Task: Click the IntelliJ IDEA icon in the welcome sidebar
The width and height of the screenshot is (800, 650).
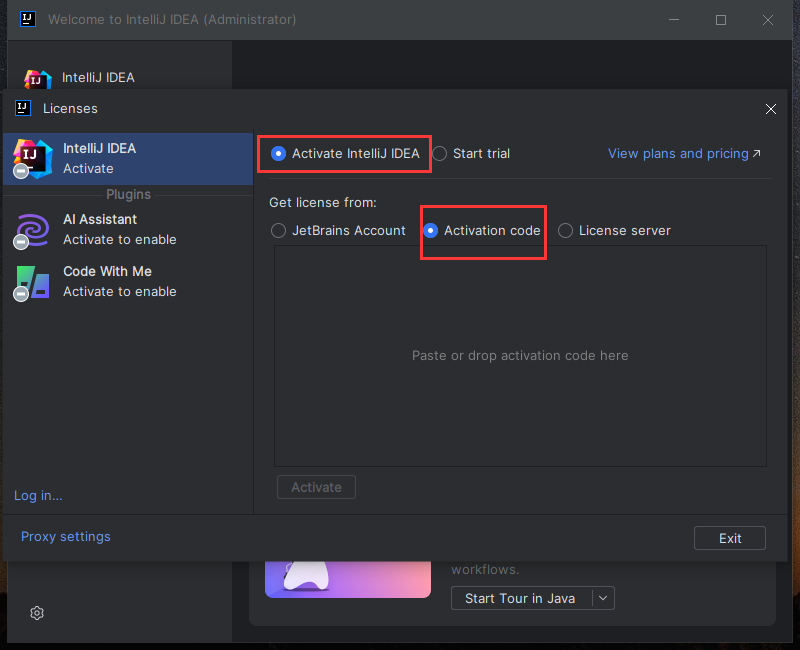Action: click(x=36, y=77)
